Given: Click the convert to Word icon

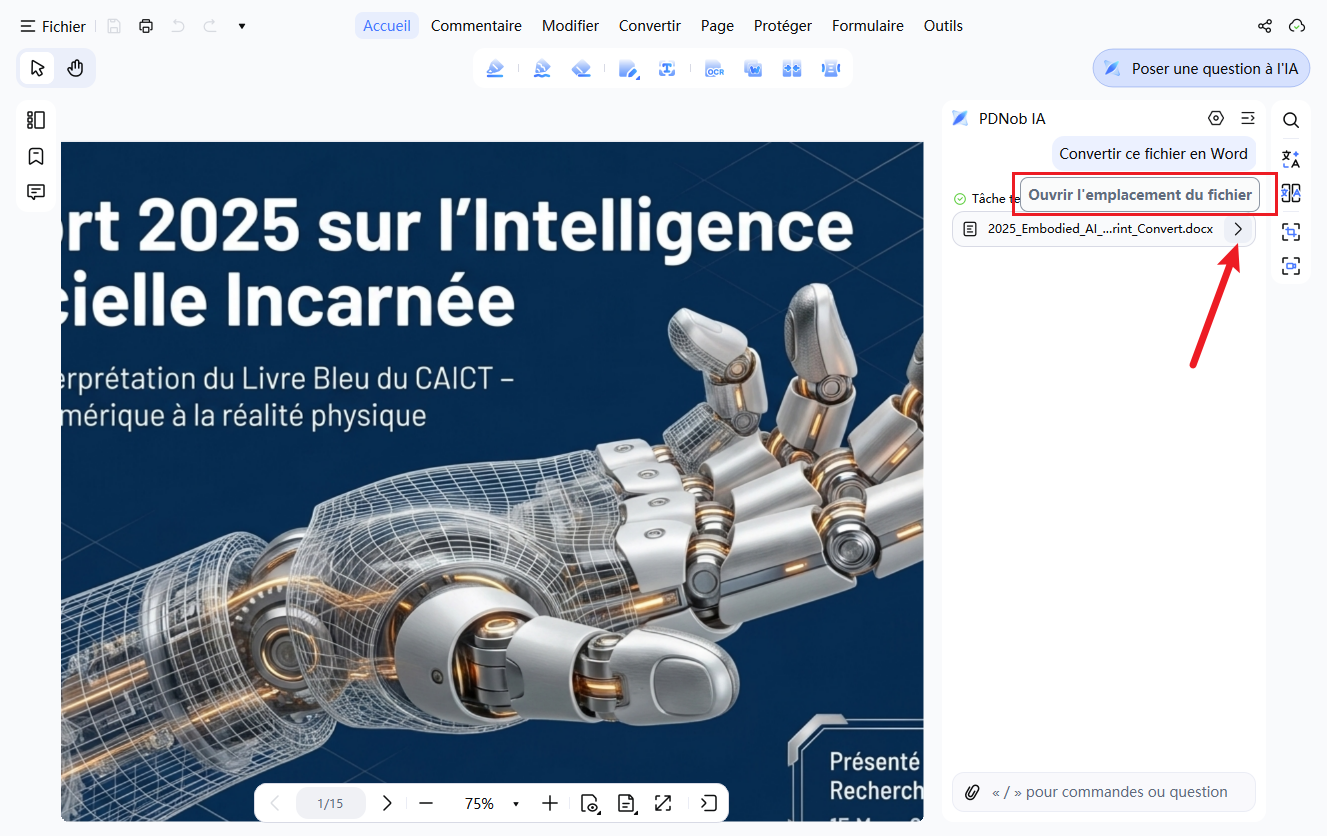Looking at the screenshot, I should tap(753, 68).
